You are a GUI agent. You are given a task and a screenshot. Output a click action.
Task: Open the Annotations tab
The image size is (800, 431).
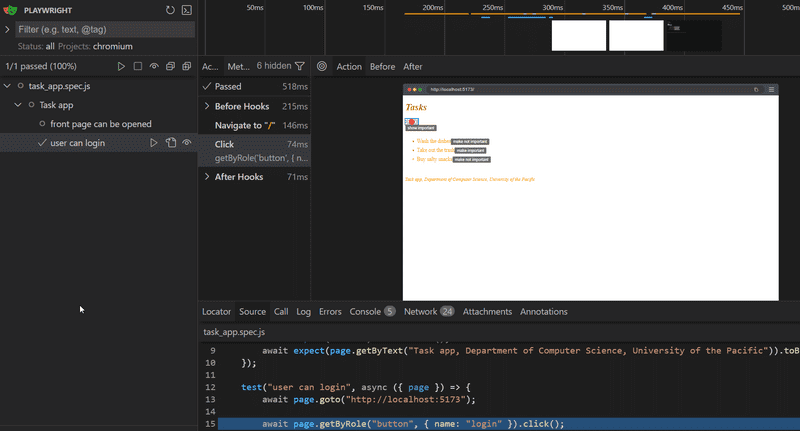tap(543, 312)
